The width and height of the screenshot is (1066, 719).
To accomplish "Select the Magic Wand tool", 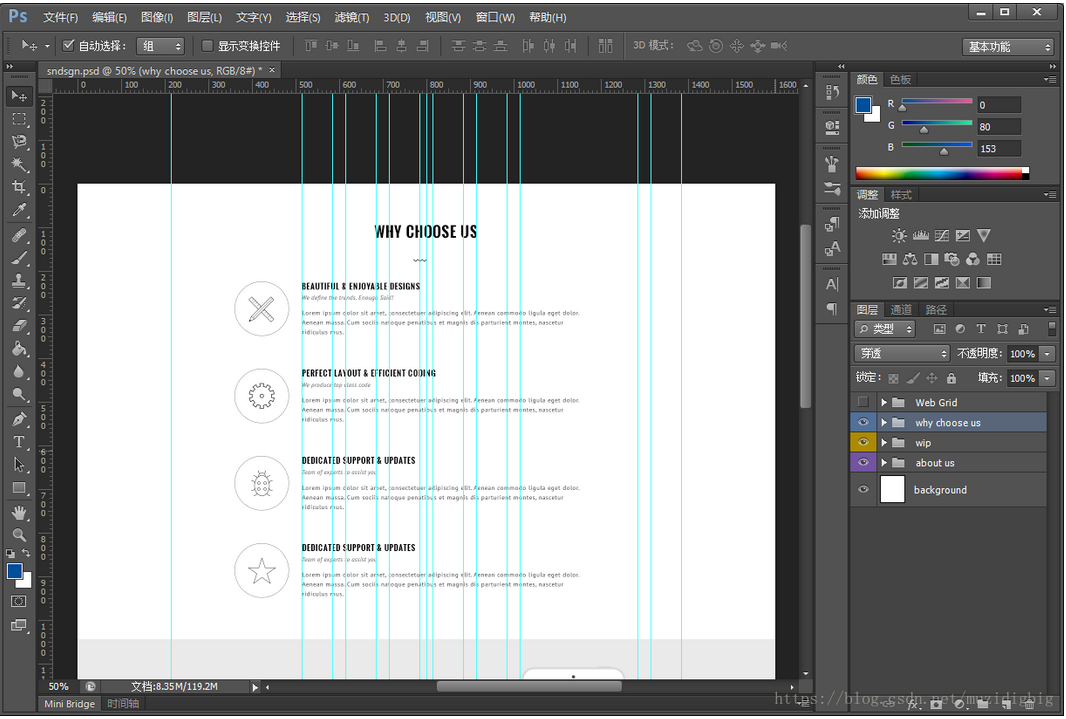I will point(19,165).
